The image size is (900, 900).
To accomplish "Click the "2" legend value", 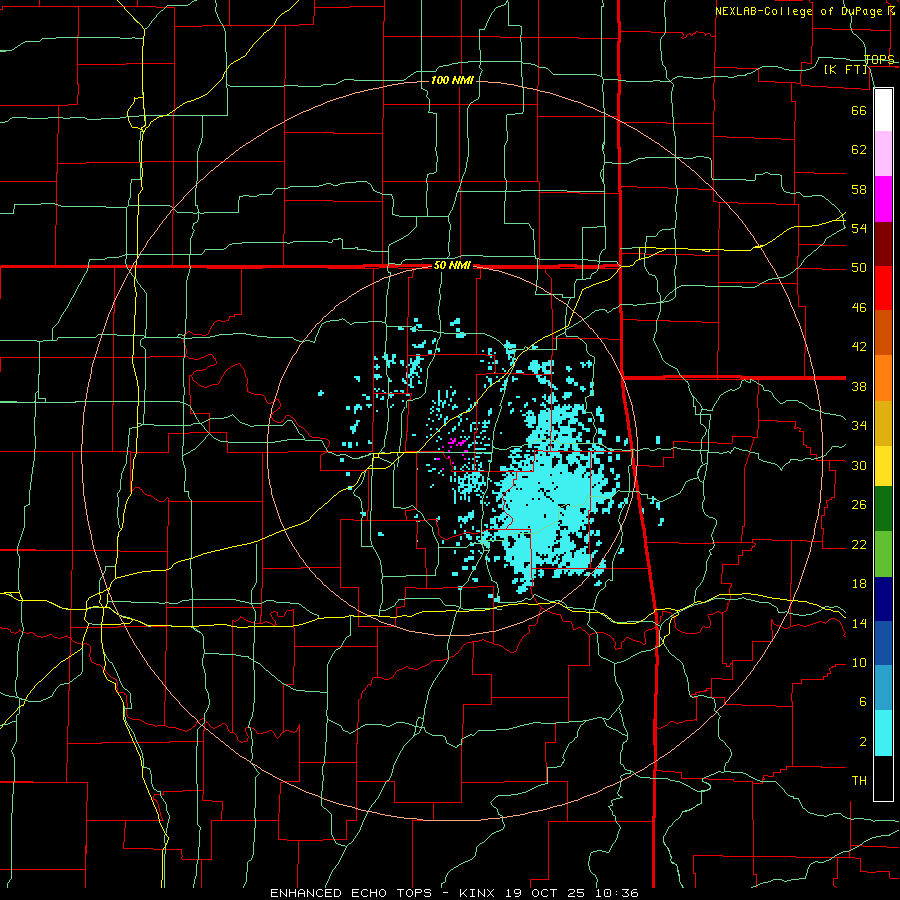I will [x=863, y=742].
